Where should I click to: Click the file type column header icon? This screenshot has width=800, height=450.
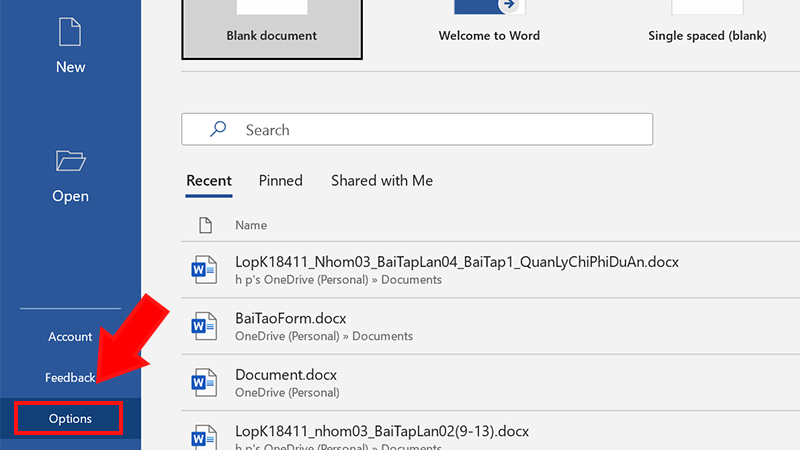(205, 225)
